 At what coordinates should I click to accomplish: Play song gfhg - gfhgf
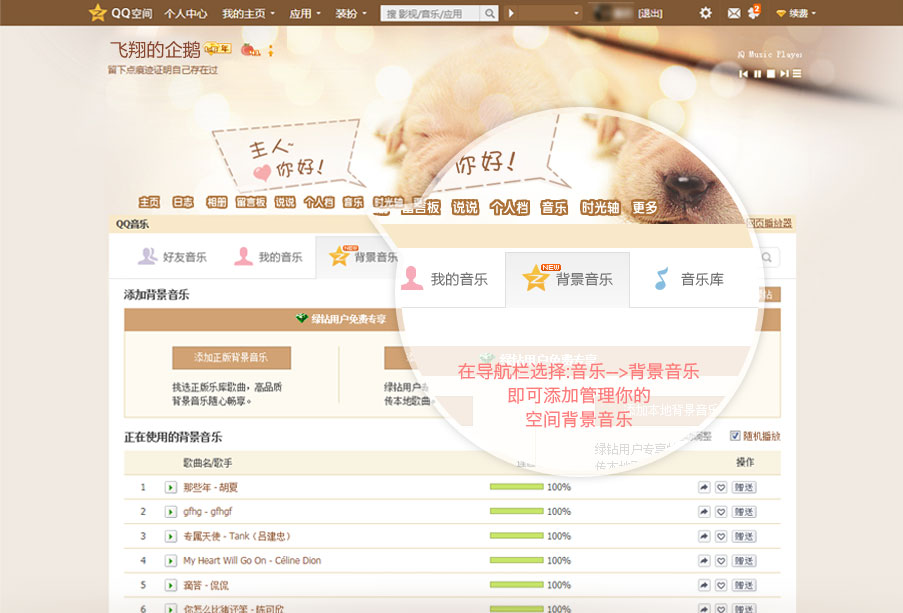coord(170,512)
